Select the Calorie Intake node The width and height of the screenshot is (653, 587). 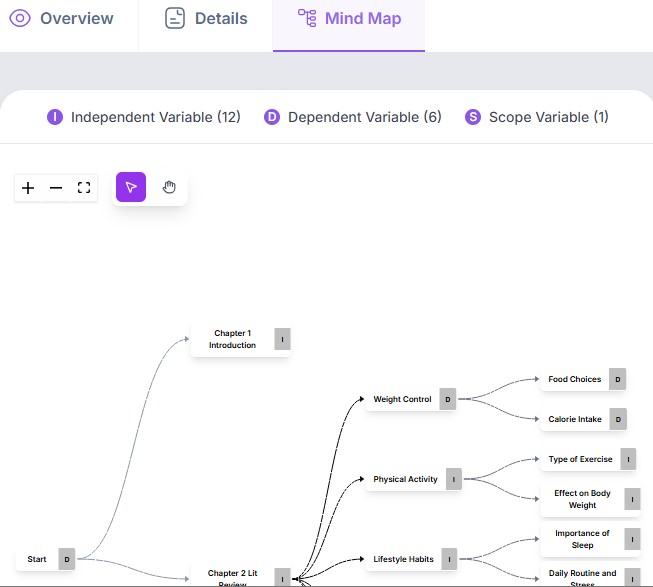(x=583, y=419)
